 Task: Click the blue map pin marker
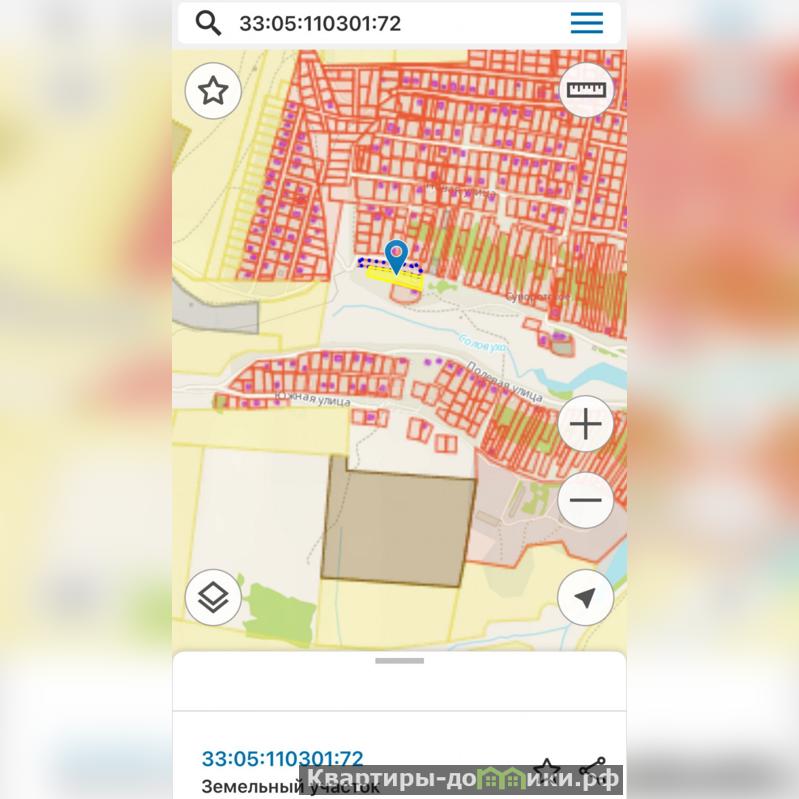pos(396,256)
